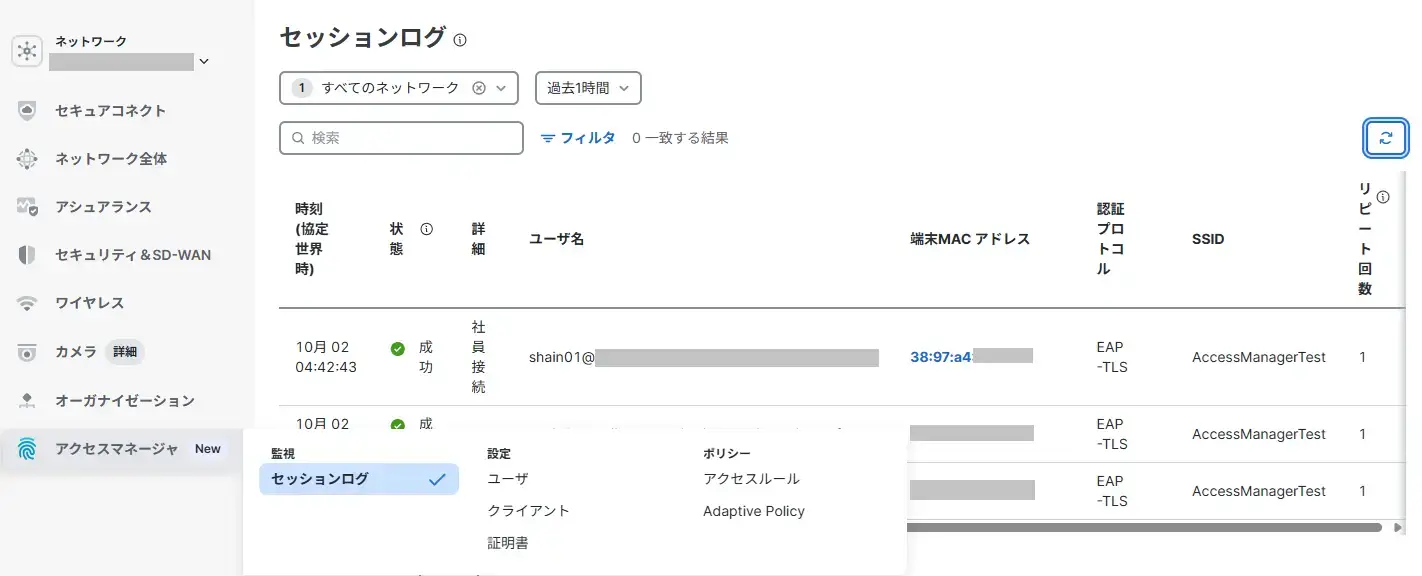
Task: Click the refresh icon button
Action: coord(1385,139)
